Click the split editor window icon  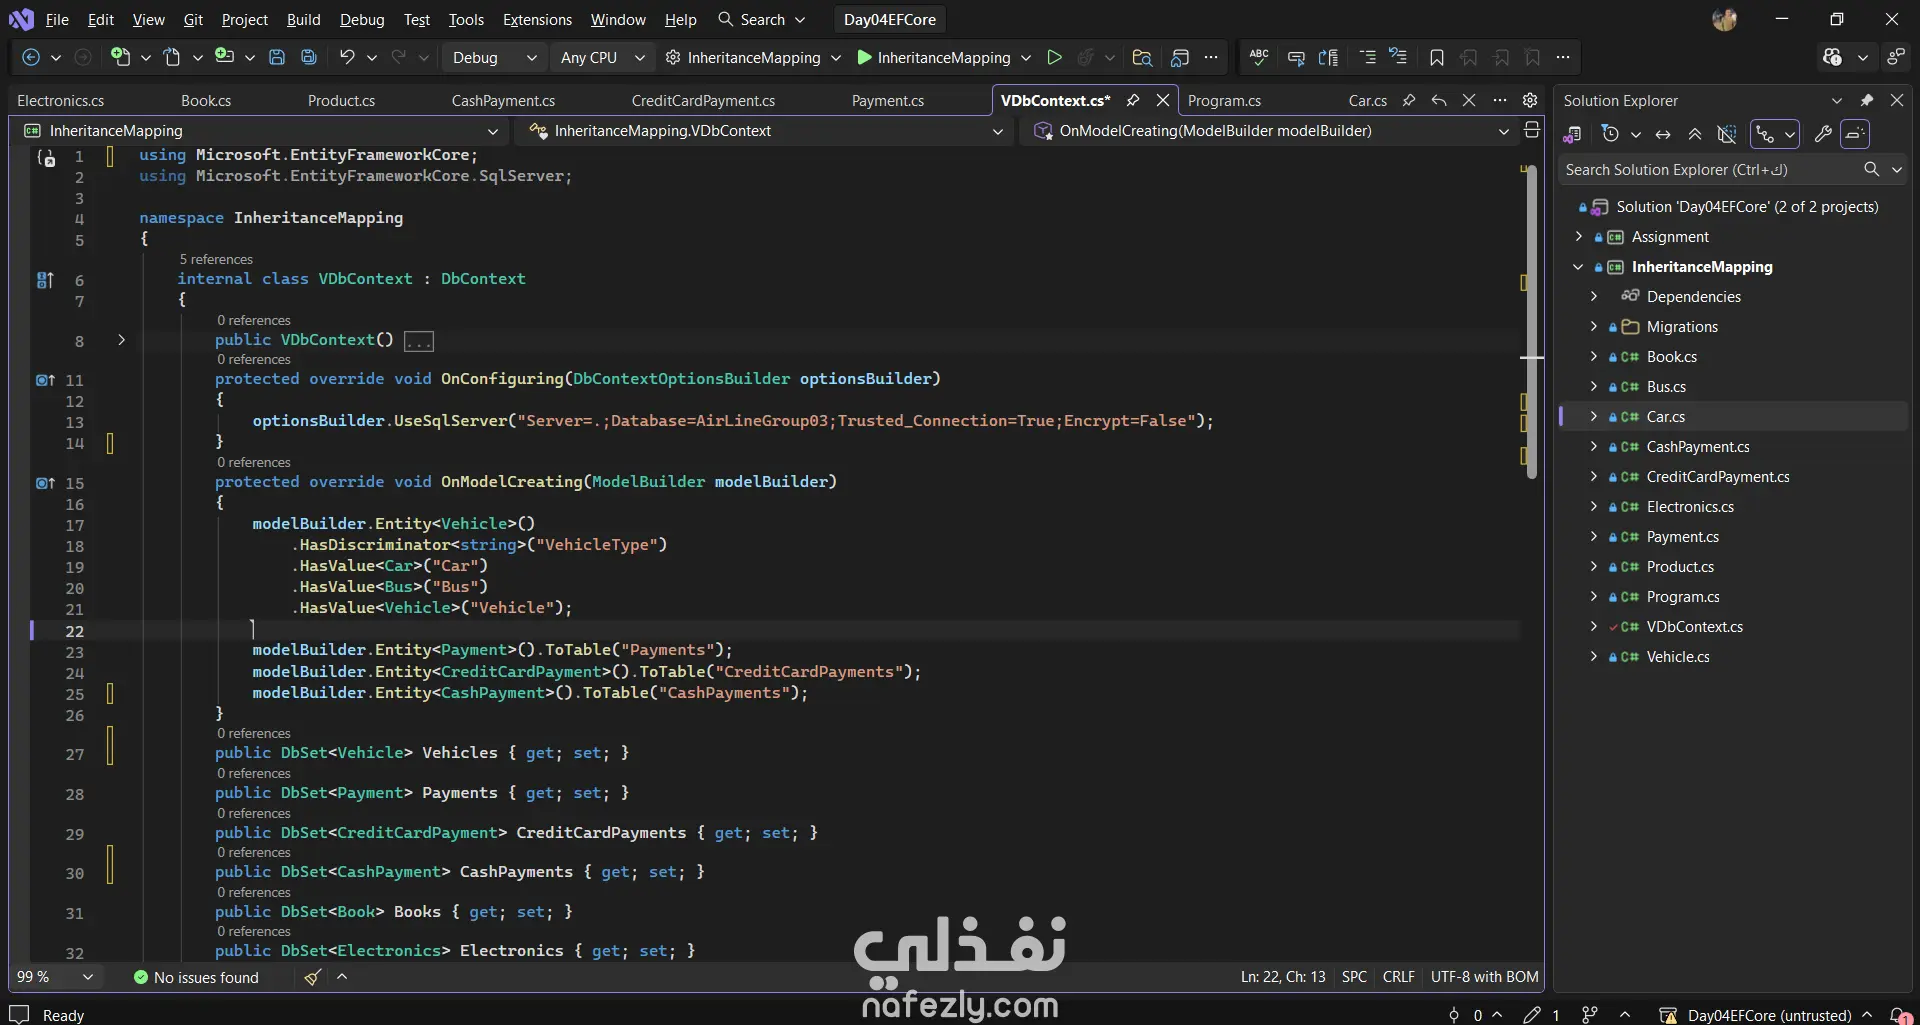[x=1531, y=130]
